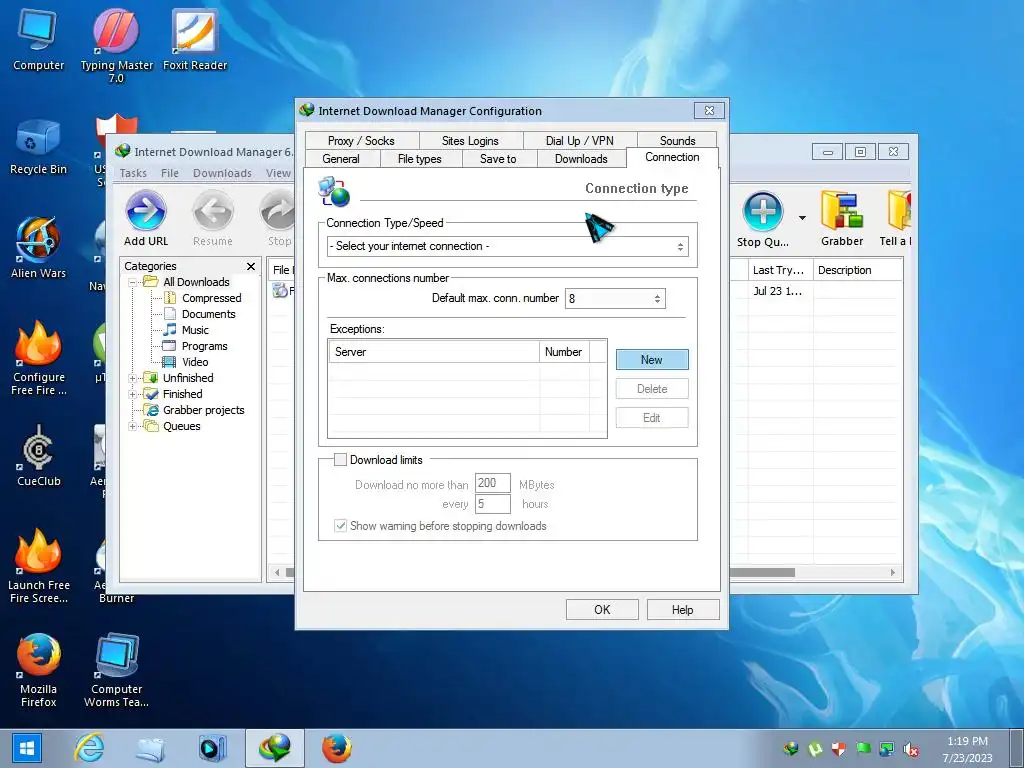Expand the Unfinished tree node

pyautogui.click(x=133, y=378)
